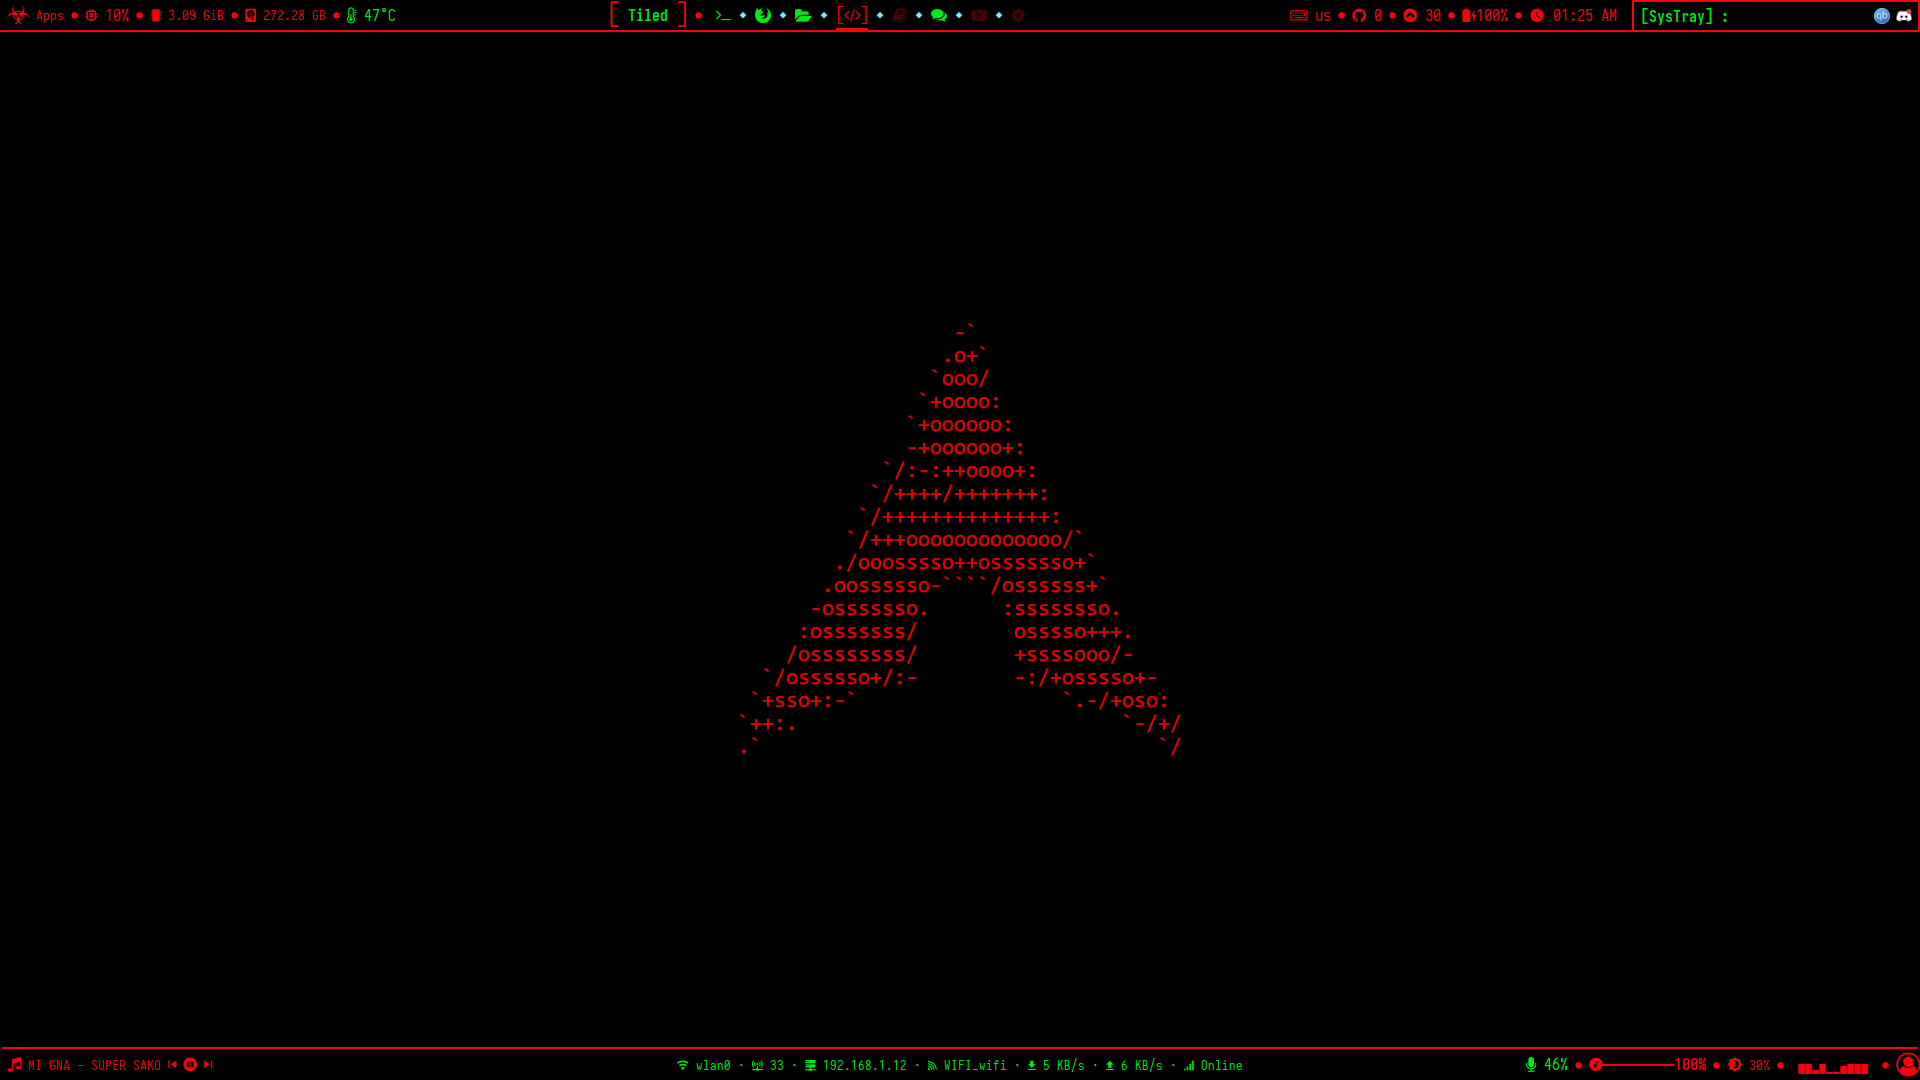Open the file manager folder workspace
Screen dimensions: 1920x1080
coord(803,16)
